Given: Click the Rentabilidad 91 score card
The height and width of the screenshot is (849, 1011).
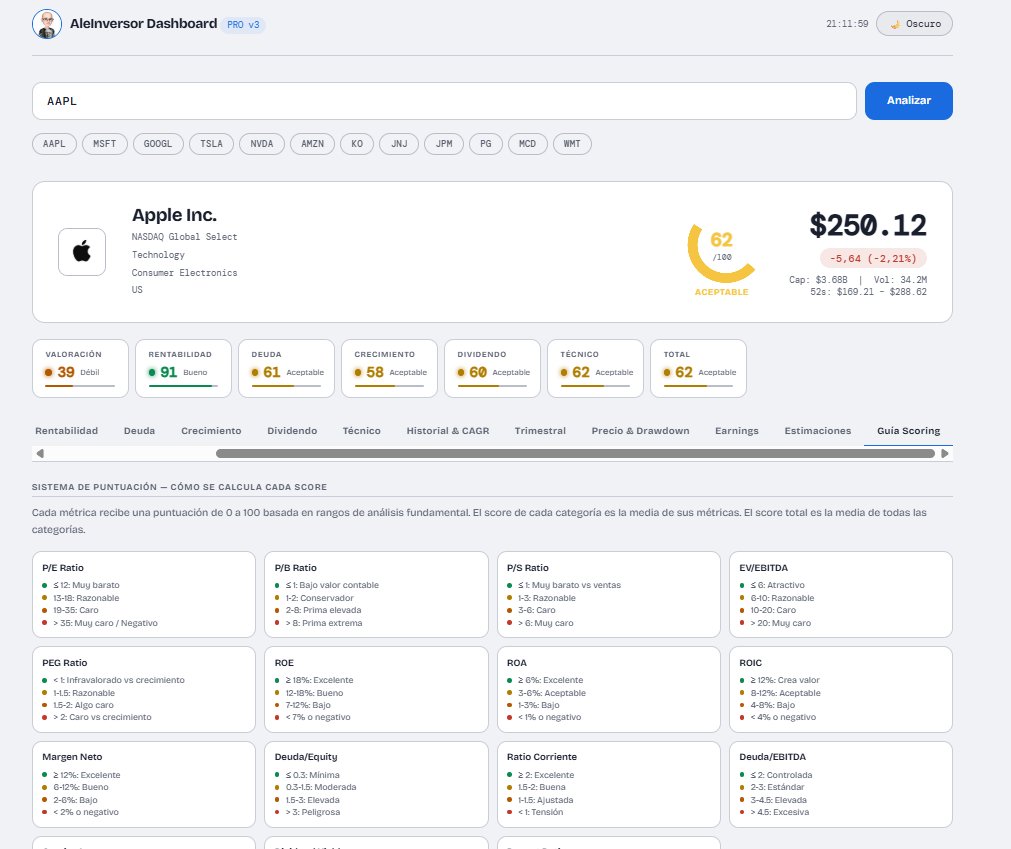Looking at the screenshot, I should pos(184,368).
